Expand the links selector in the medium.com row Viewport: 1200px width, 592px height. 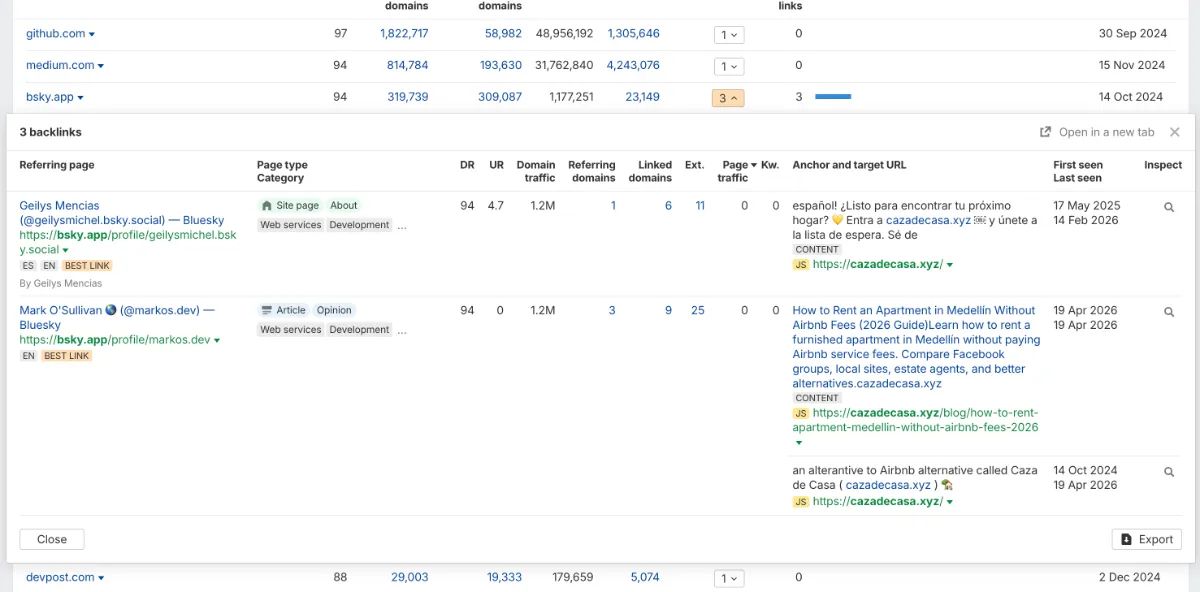[x=729, y=67]
